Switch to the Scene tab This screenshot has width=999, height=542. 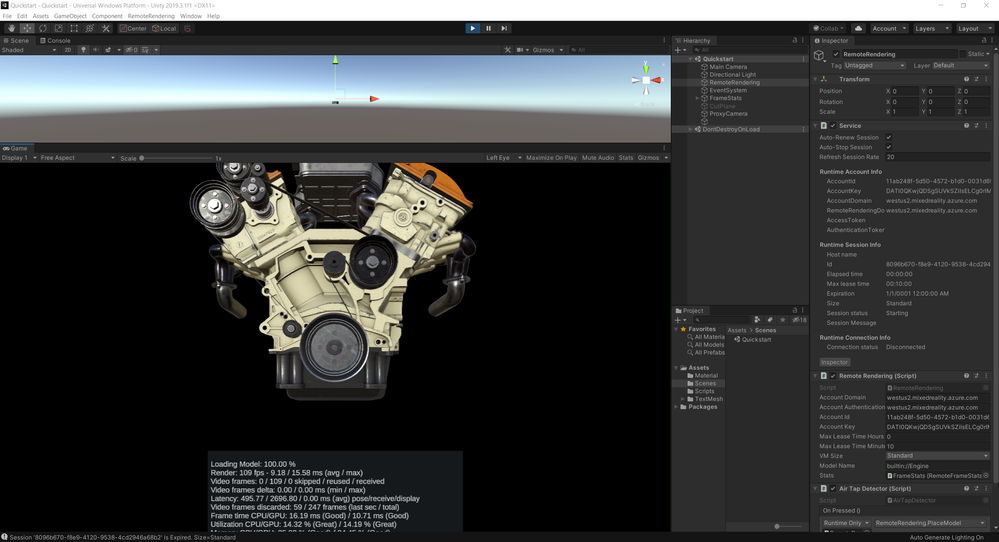[16, 40]
